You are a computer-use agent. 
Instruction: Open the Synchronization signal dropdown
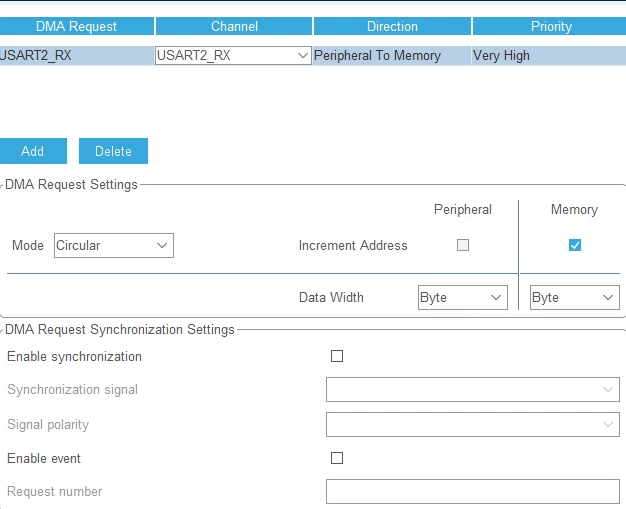click(473, 389)
